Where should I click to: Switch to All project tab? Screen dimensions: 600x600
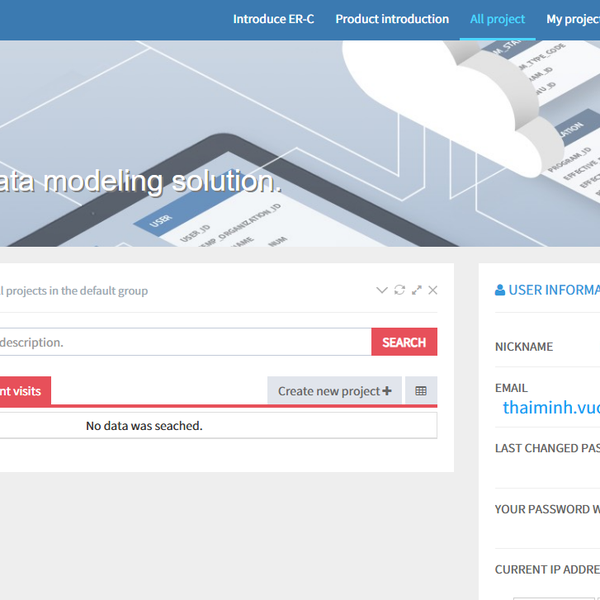(x=497, y=19)
